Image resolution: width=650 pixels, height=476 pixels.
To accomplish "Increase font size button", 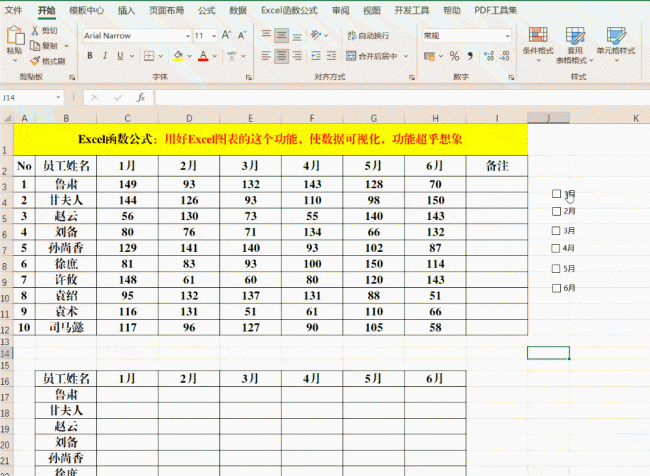I will coord(226,35).
